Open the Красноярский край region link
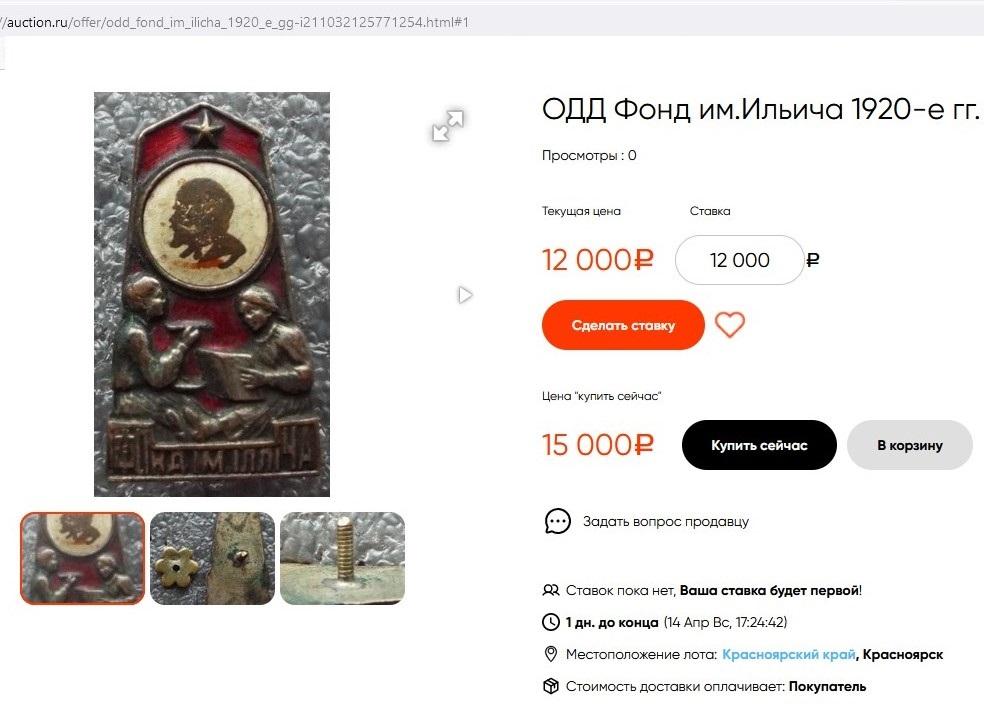This screenshot has height=708, width=984. (x=789, y=654)
